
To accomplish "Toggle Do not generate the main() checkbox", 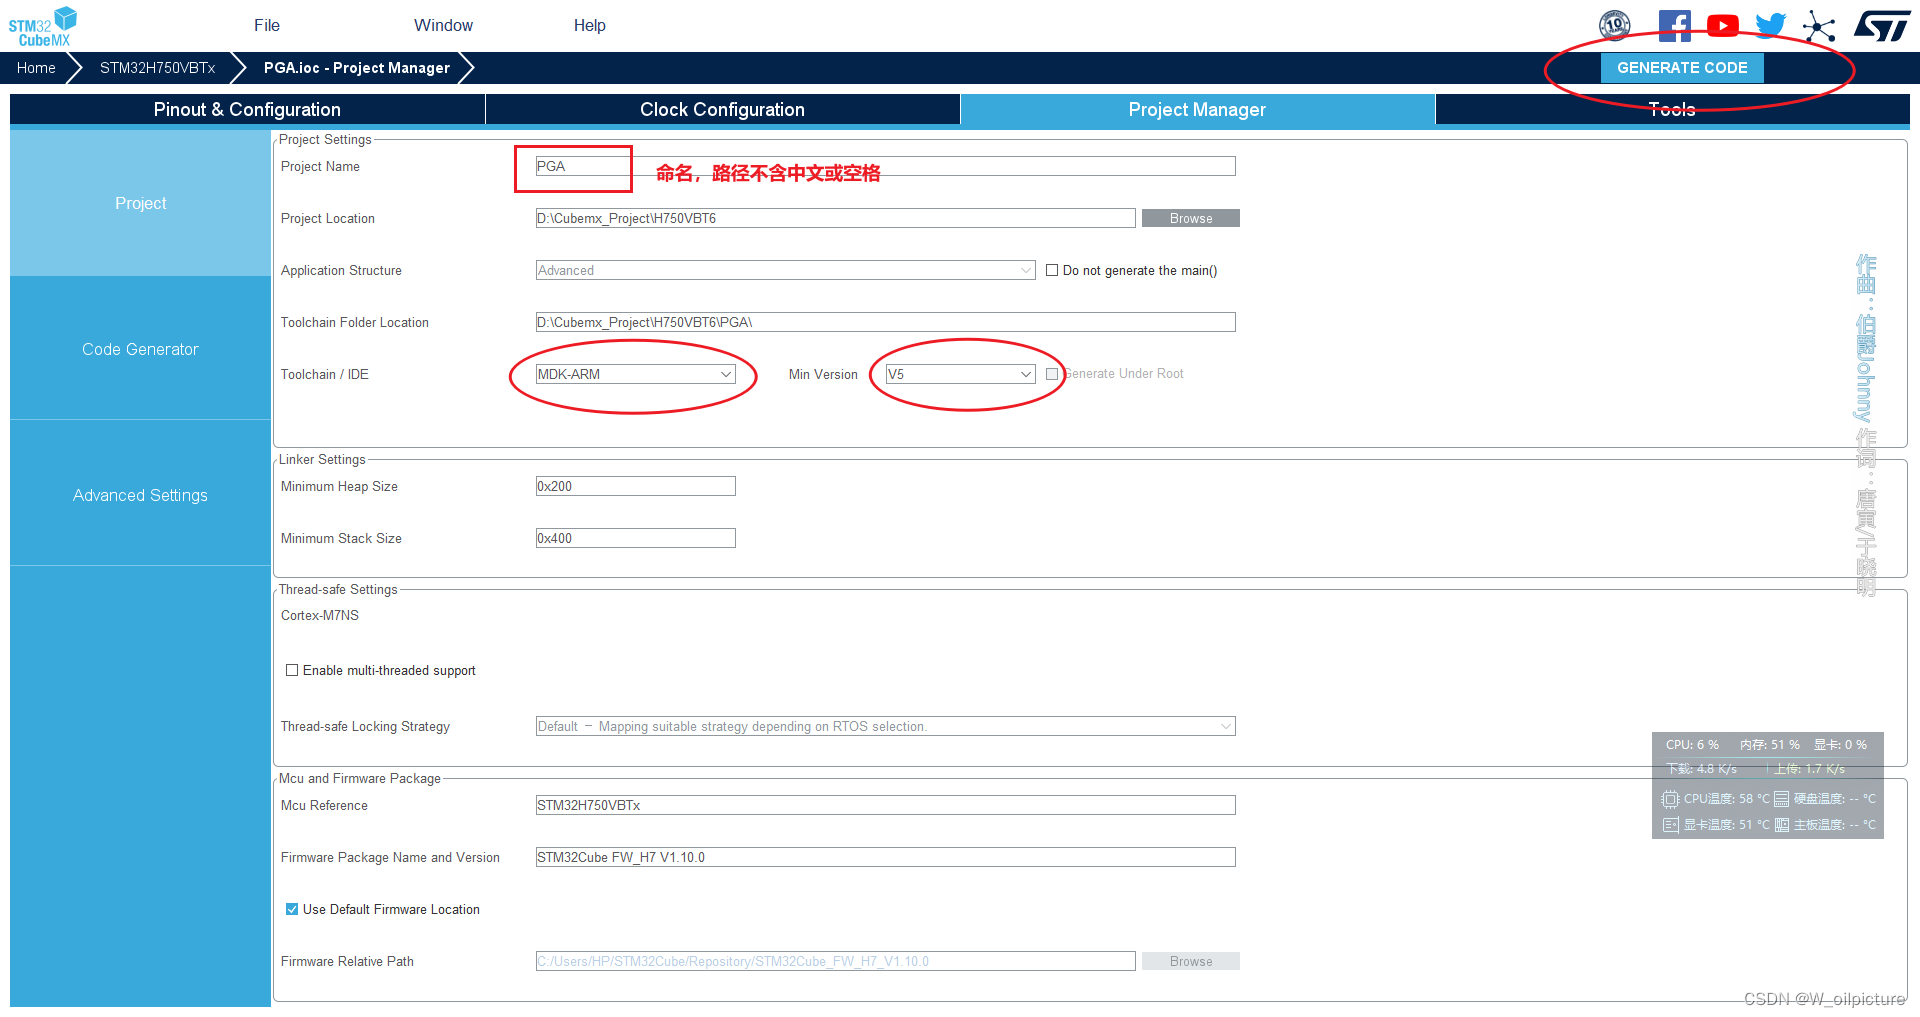I will pos(1052,270).
